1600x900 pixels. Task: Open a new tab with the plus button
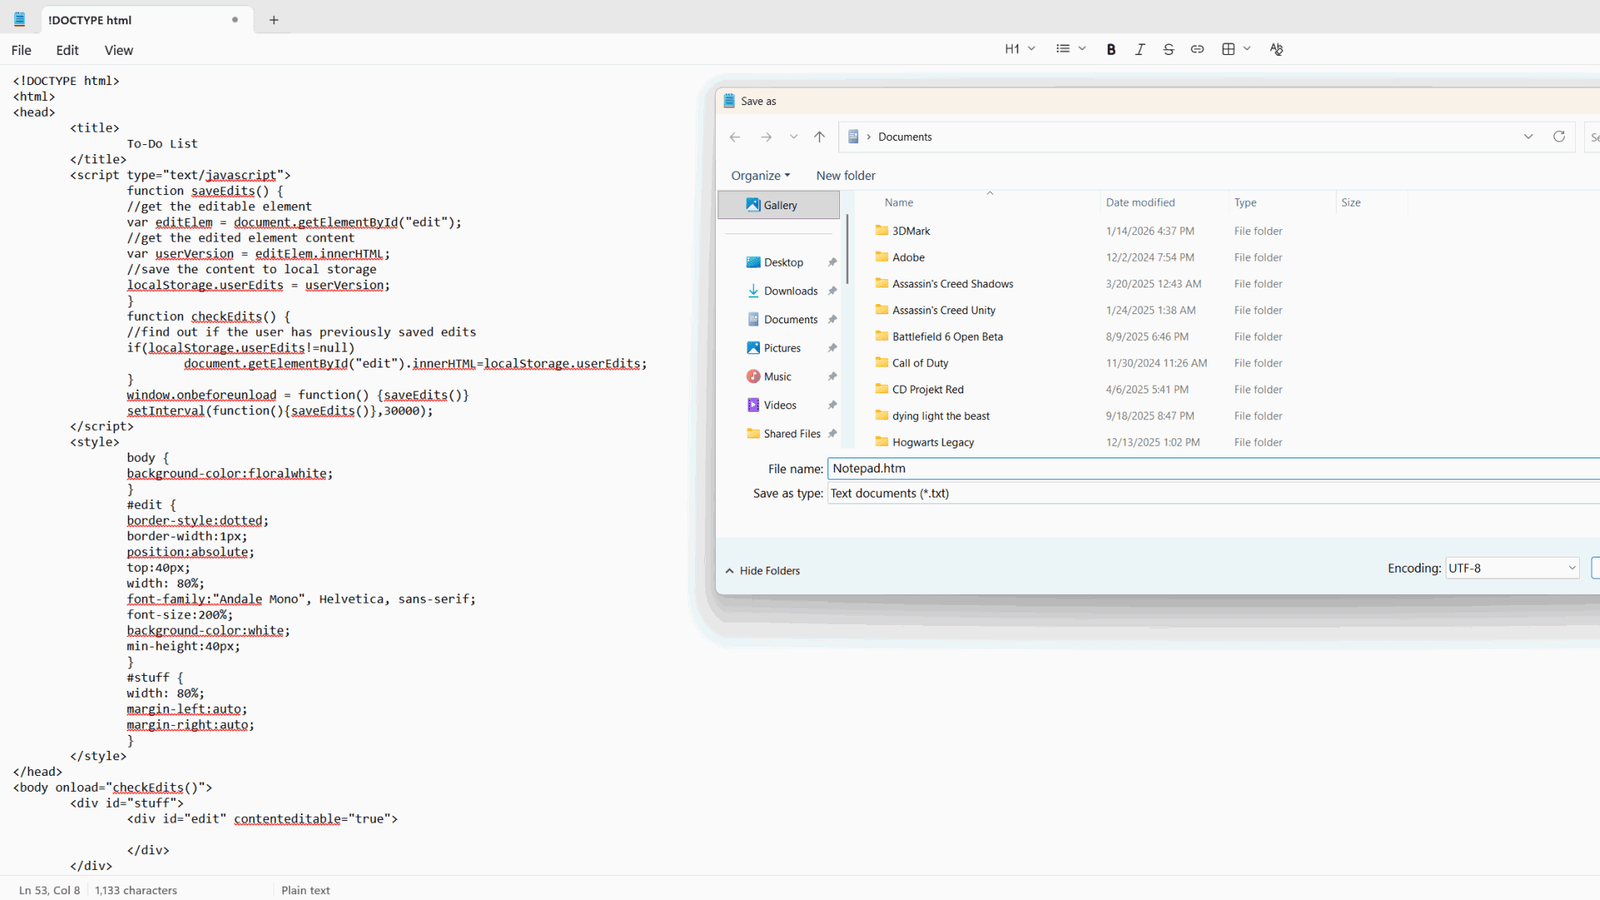coord(273,19)
